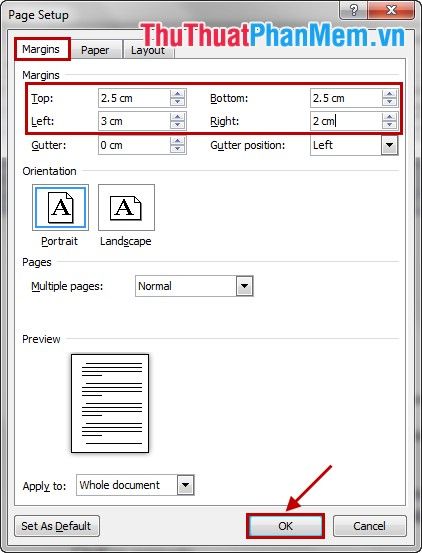
Task: Increase the Gutter value with up arrow
Action: click(177, 141)
